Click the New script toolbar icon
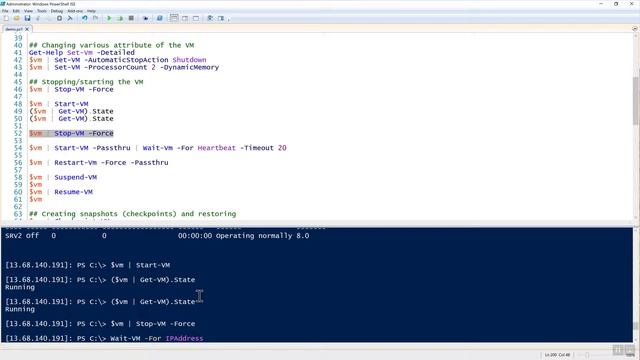 [6, 18]
